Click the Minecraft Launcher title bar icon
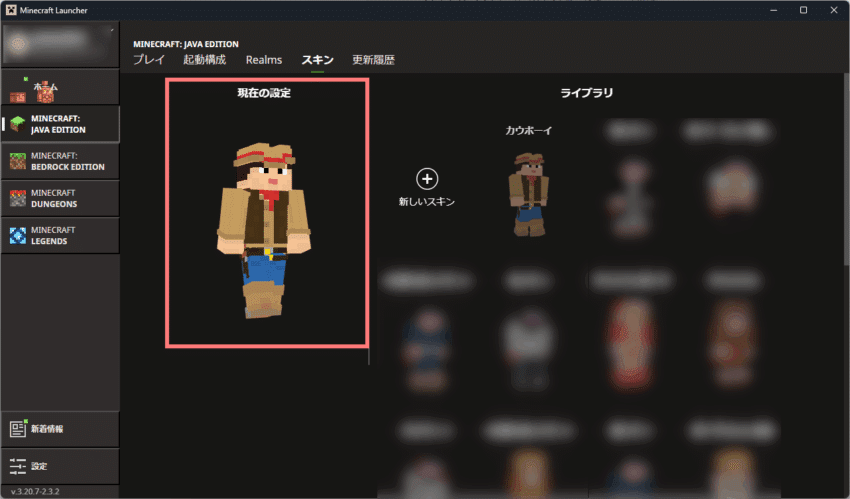Screen dimensions: 850x499 tap(11, 10)
